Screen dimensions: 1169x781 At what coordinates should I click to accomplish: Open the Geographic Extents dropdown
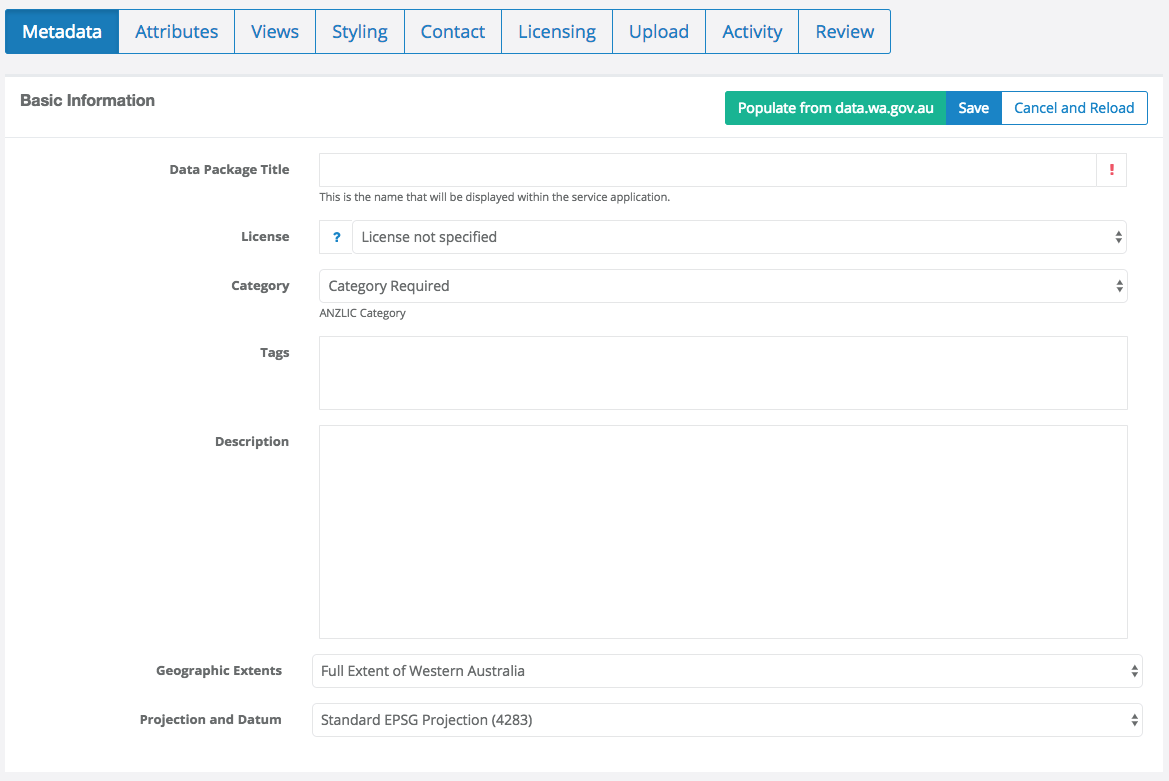click(724, 671)
